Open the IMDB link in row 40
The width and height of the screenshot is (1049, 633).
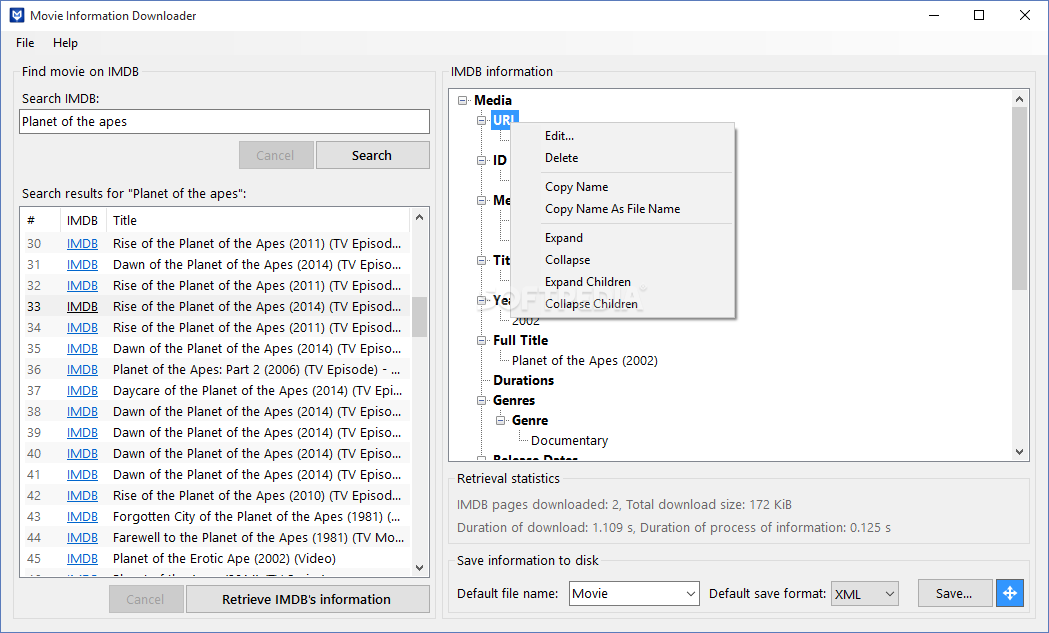click(x=82, y=454)
